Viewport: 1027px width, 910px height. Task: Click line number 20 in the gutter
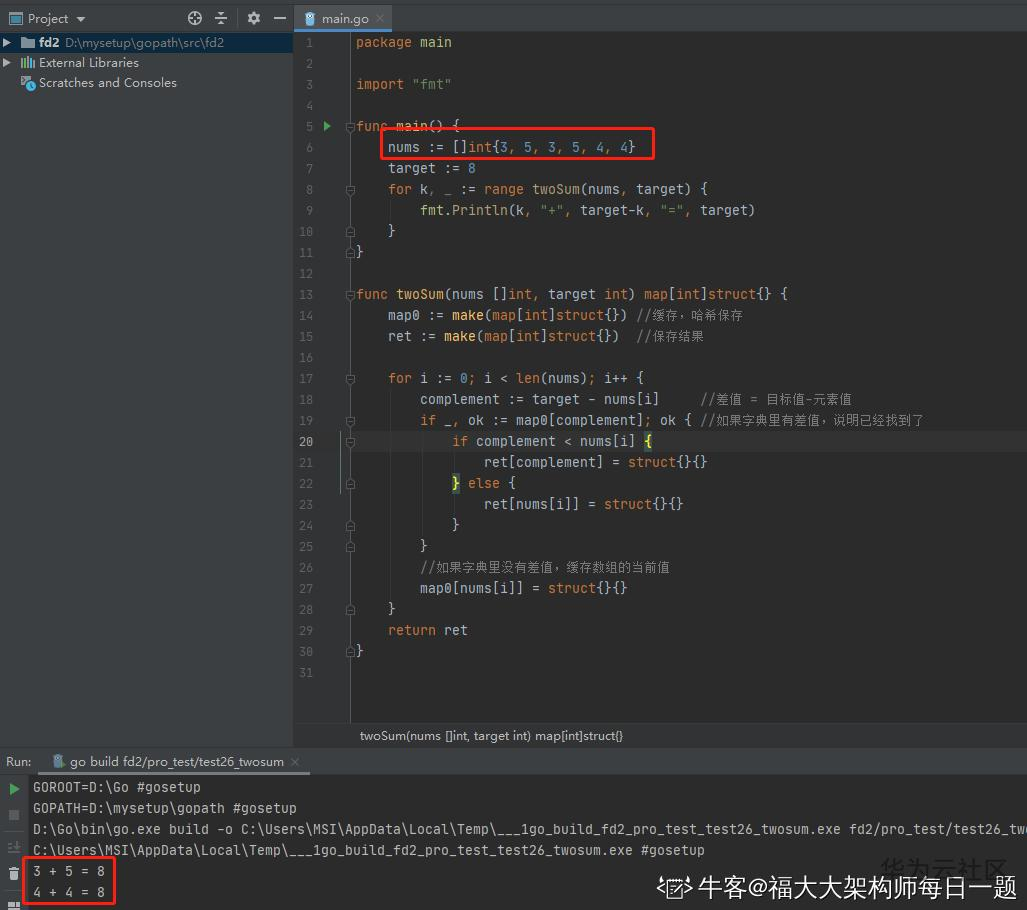point(306,442)
